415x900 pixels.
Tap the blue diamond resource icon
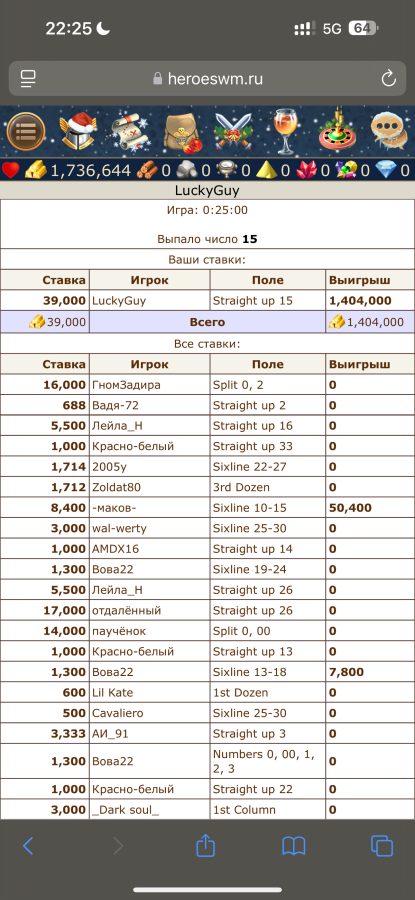tap(386, 170)
